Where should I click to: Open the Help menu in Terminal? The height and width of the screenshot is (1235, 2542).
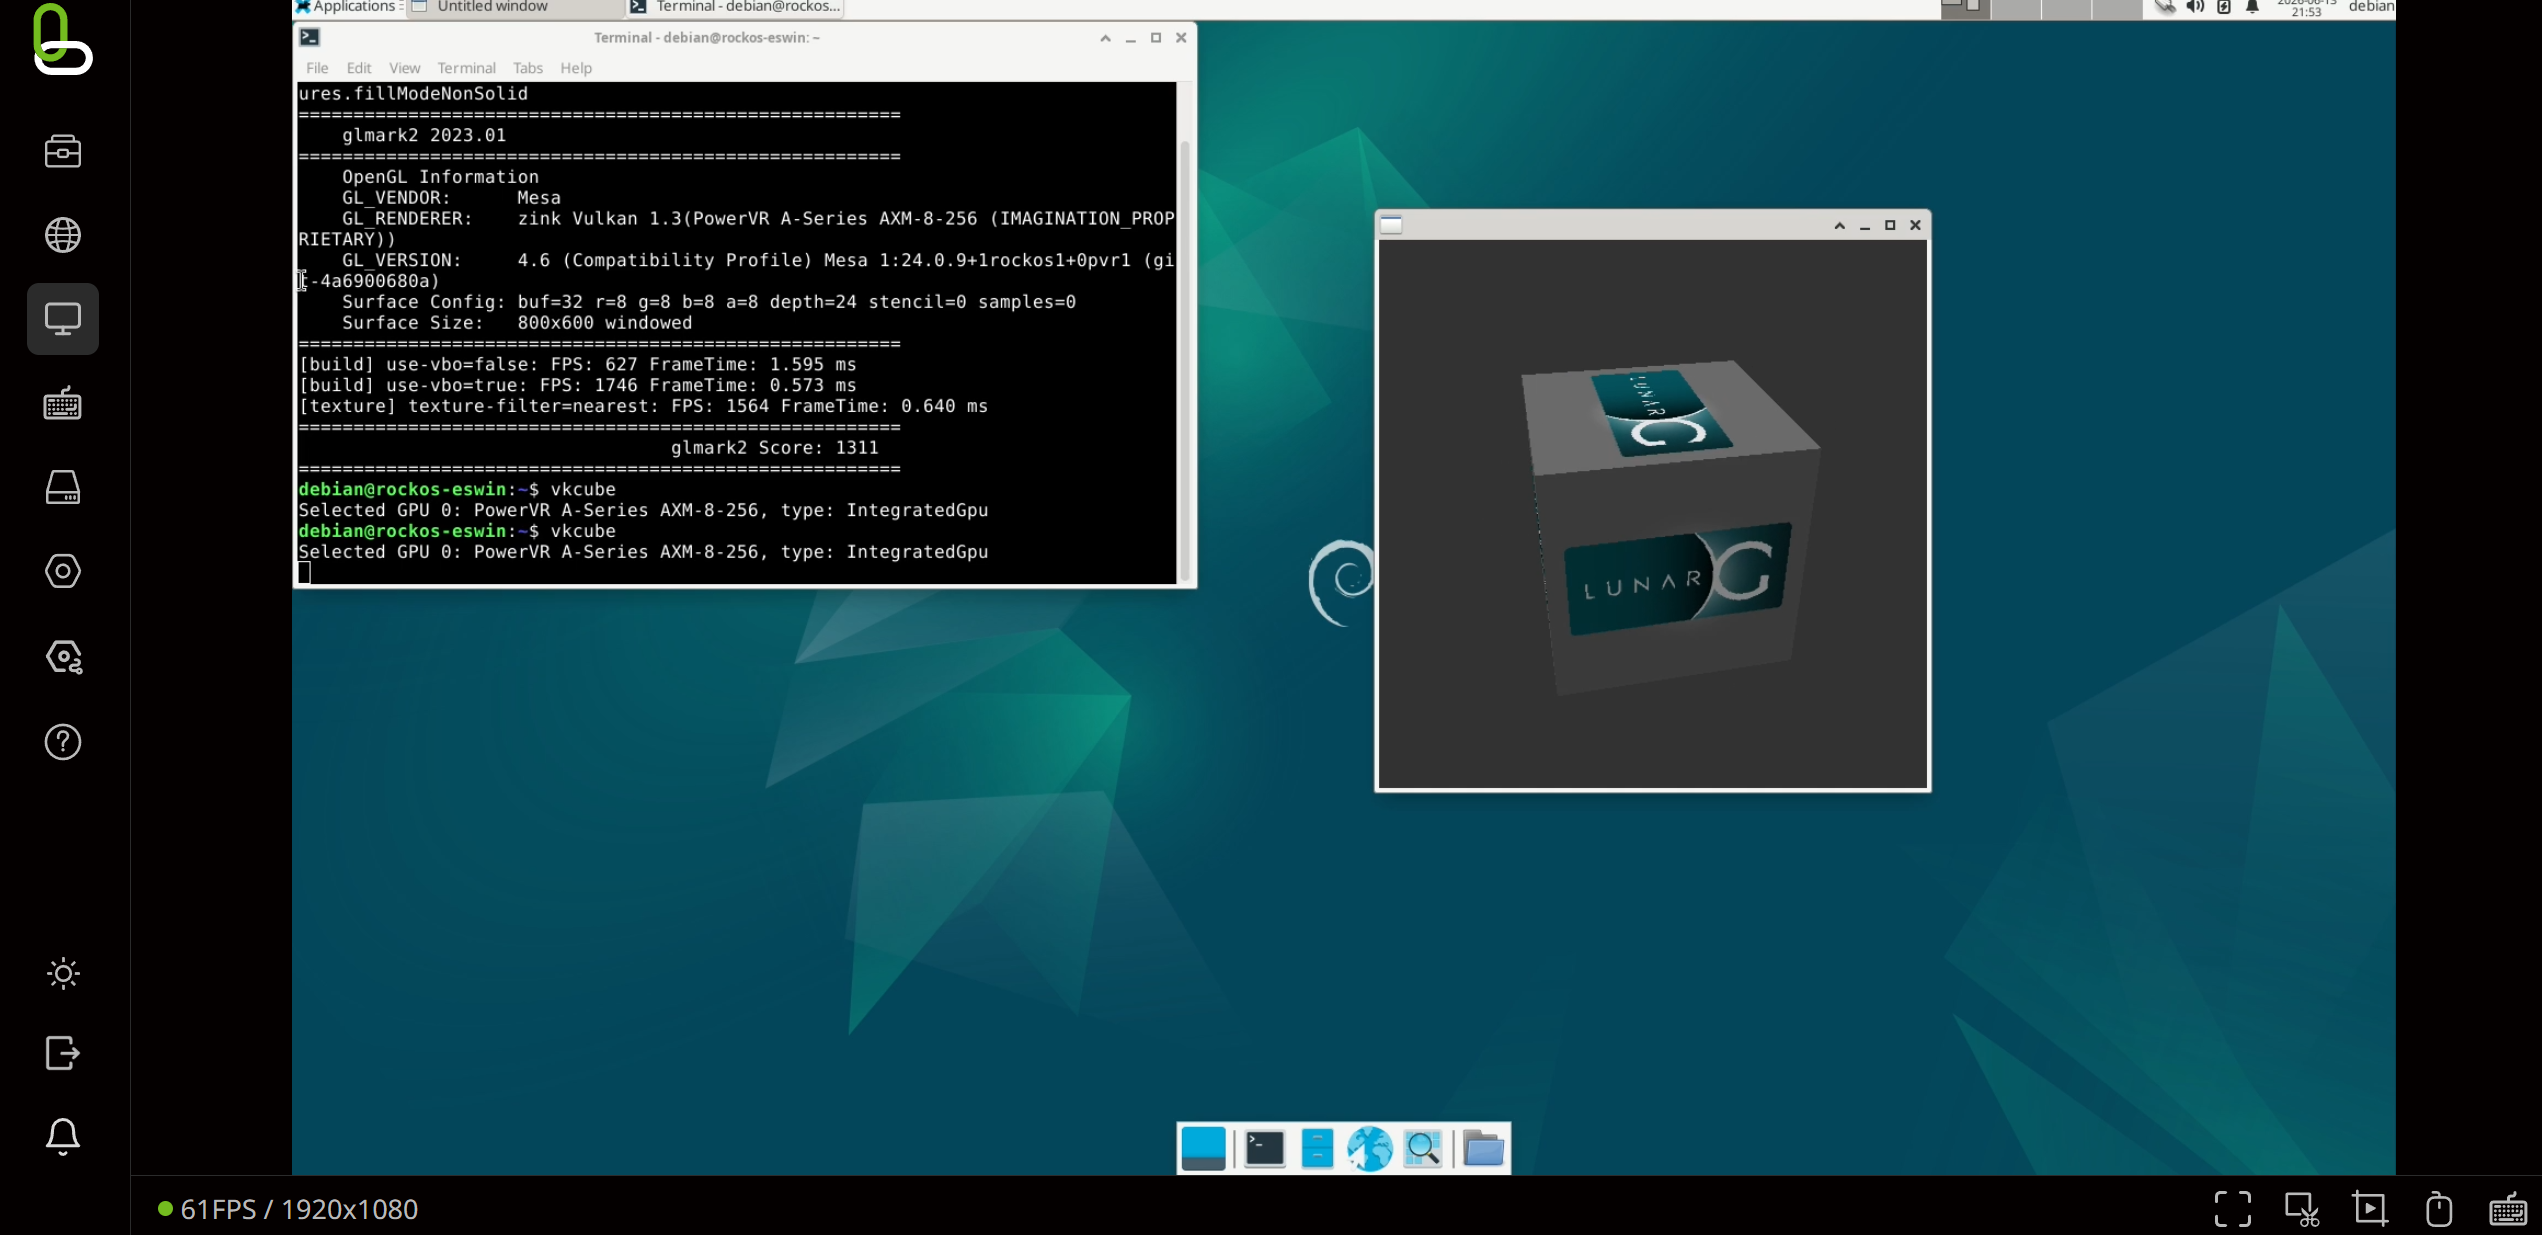576,68
